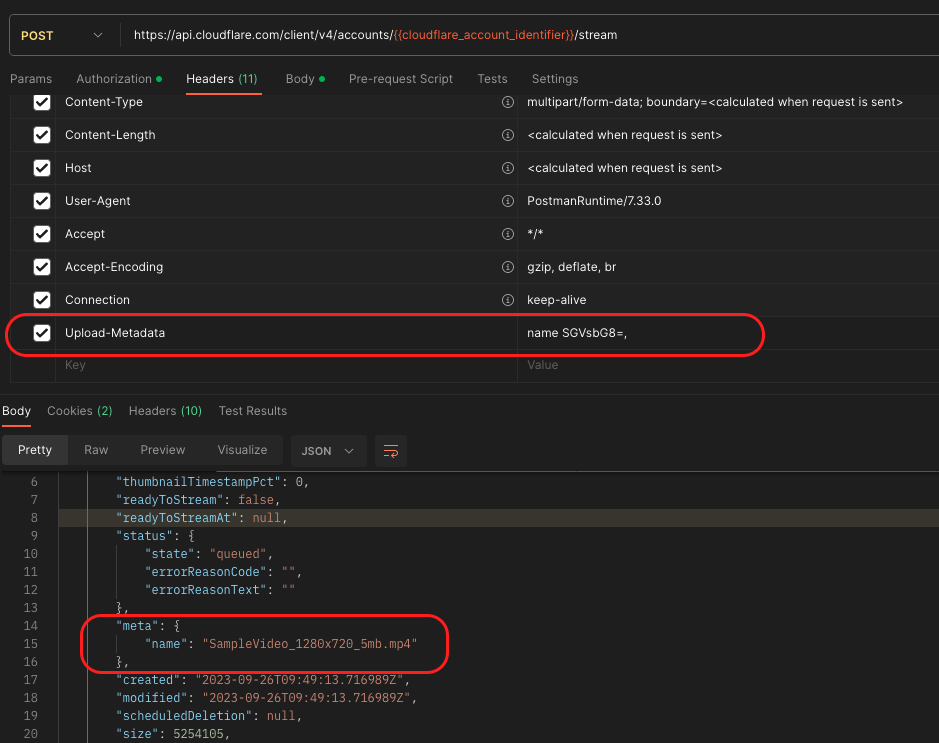
Task: Disable the Accept-Encoding header
Action: coord(41,266)
